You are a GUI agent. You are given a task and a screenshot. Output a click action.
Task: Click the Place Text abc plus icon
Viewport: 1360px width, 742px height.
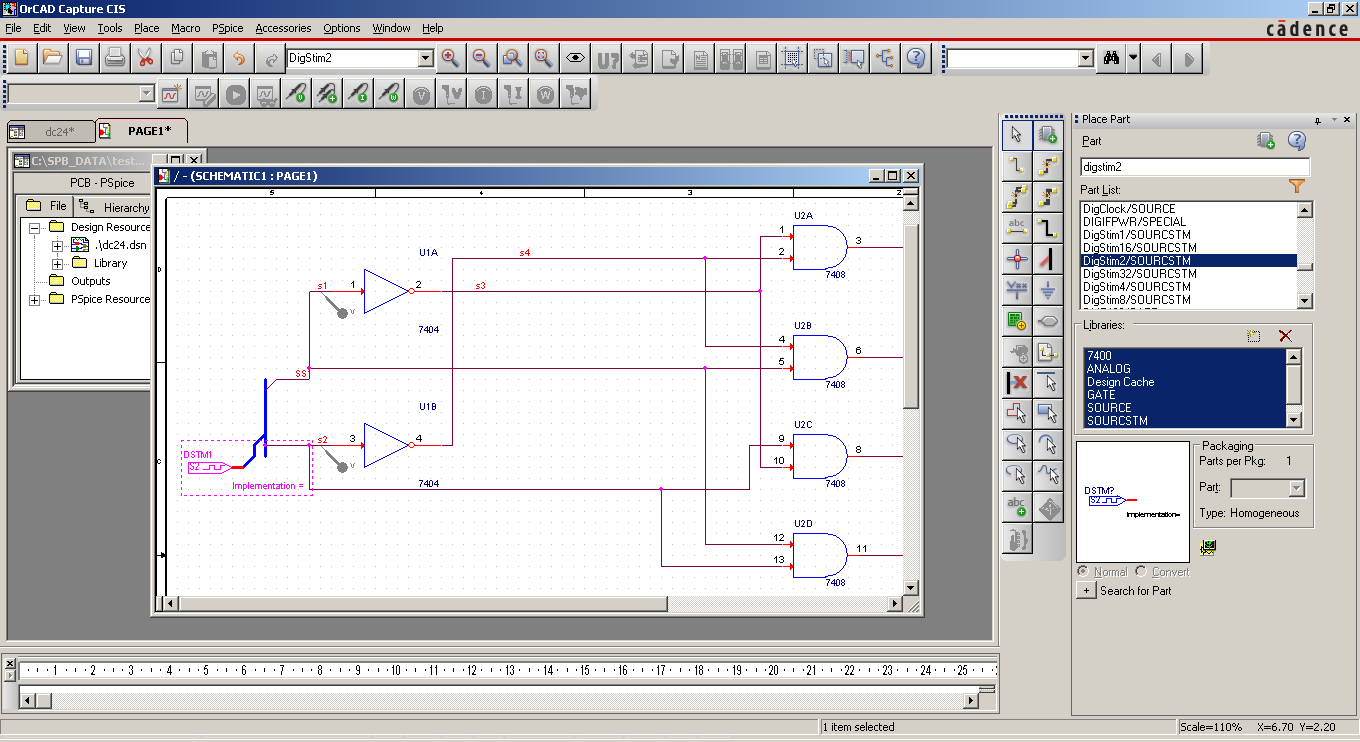click(1017, 507)
